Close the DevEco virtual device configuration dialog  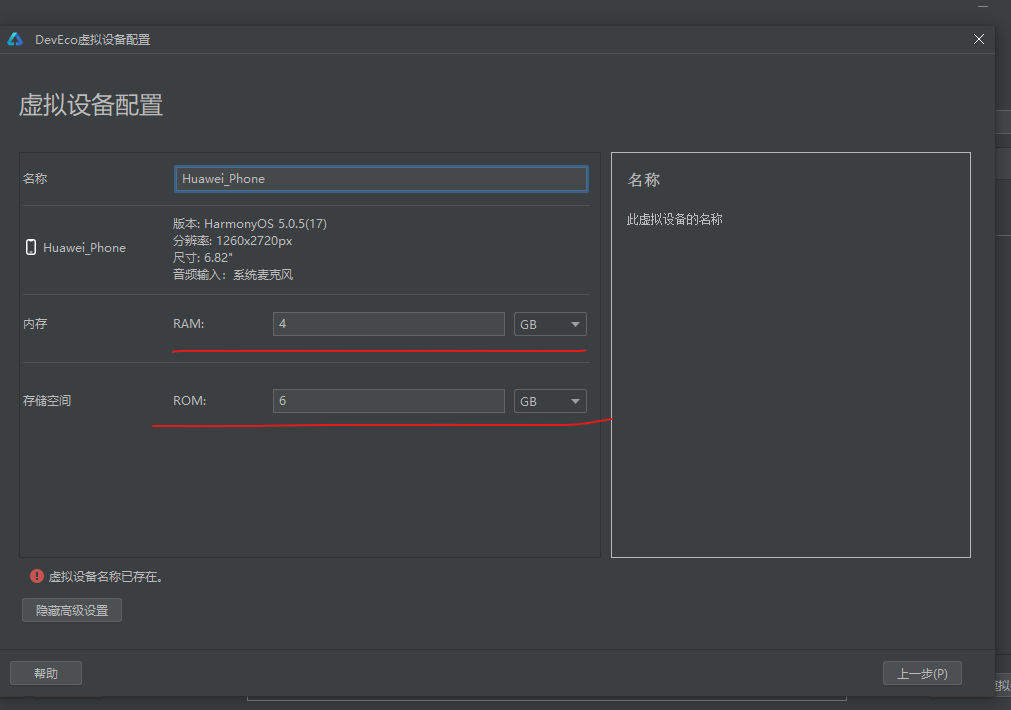tap(979, 39)
